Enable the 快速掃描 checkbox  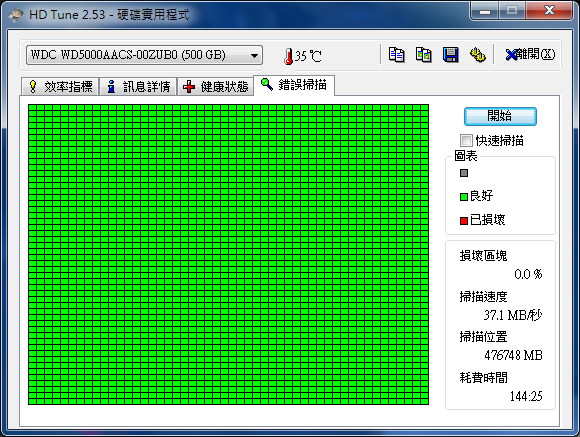point(466,141)
